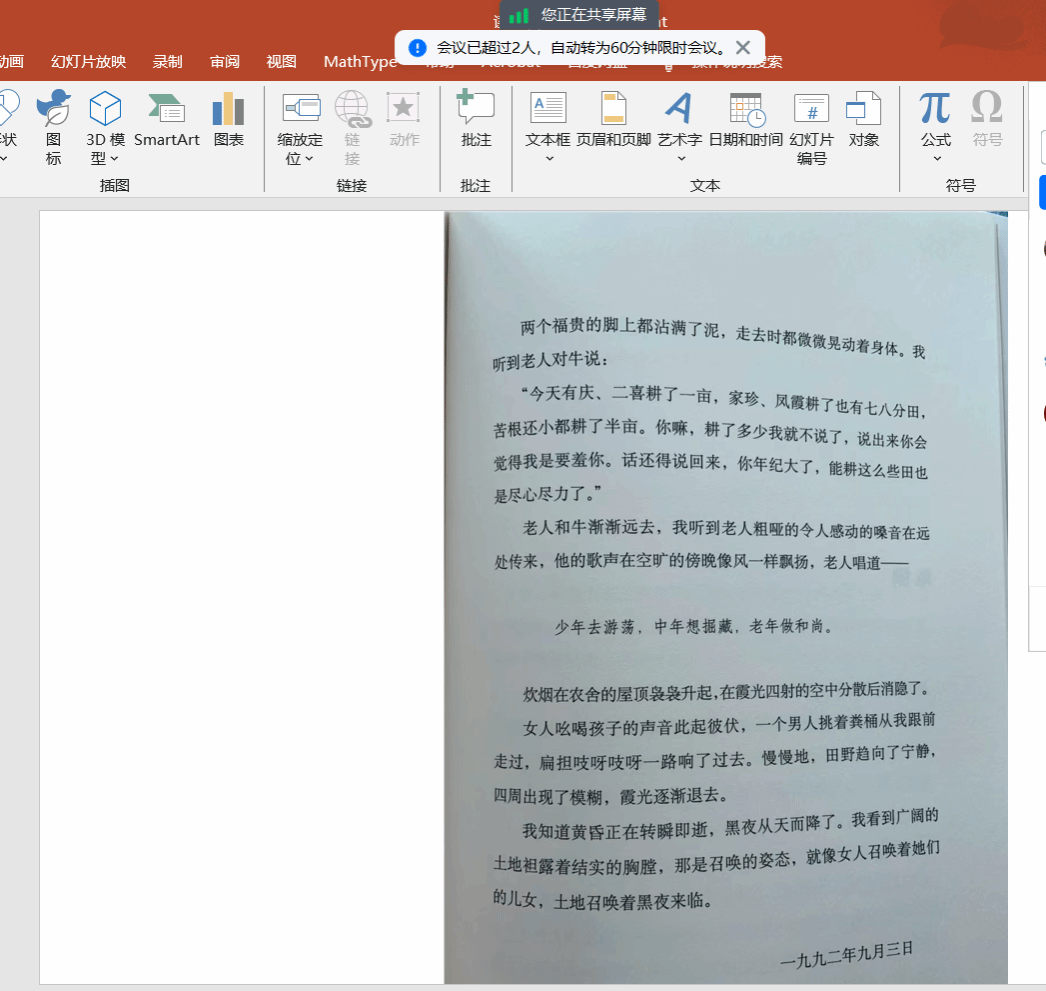Expand the 公式 equation dropdown

937,158
